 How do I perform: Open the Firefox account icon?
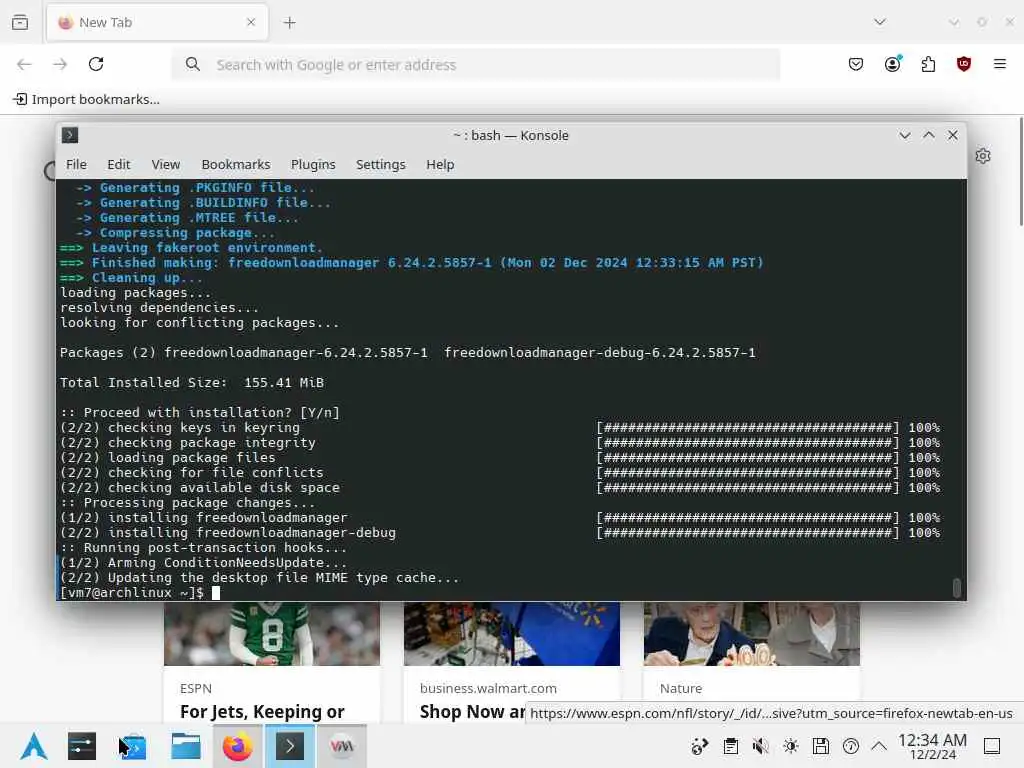(892, 64)
